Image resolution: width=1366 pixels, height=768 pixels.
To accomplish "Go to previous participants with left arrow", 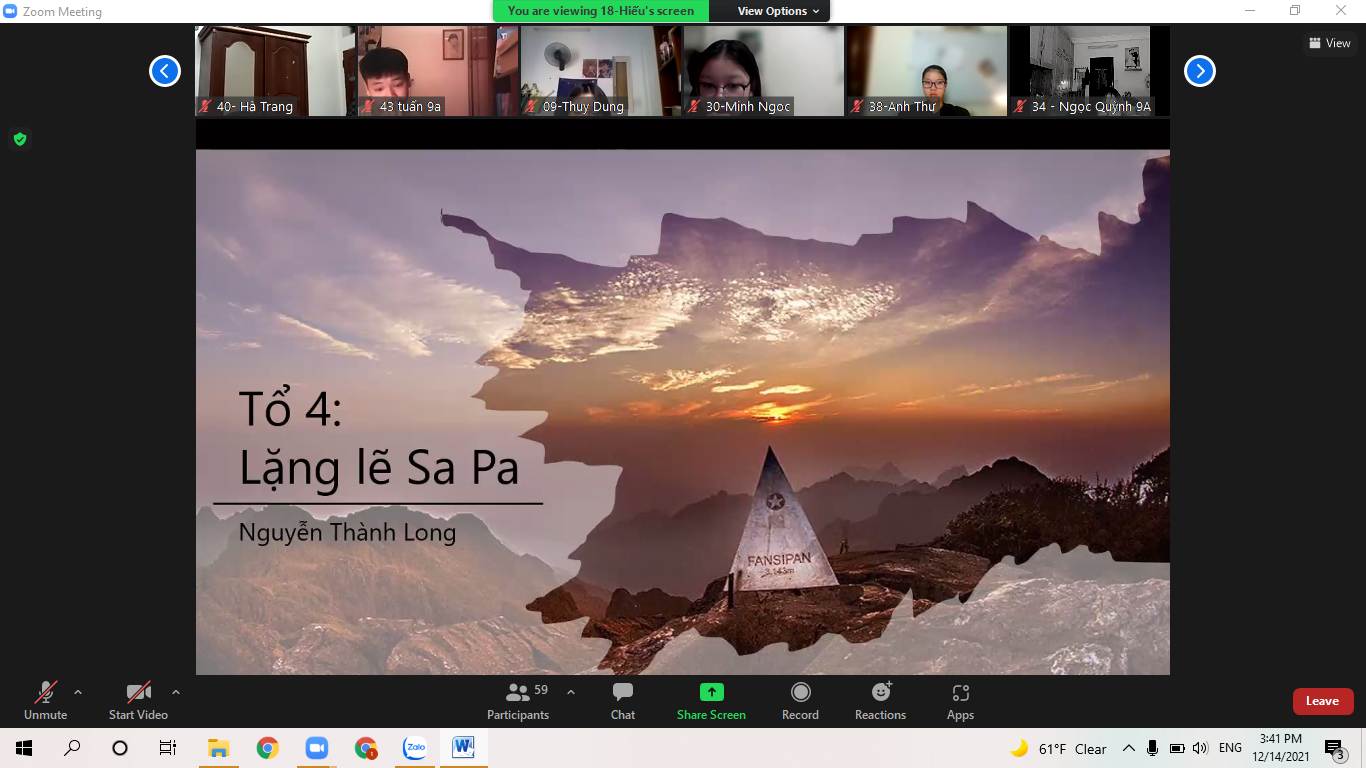I will pyautogui.click(x=165, y=71).
